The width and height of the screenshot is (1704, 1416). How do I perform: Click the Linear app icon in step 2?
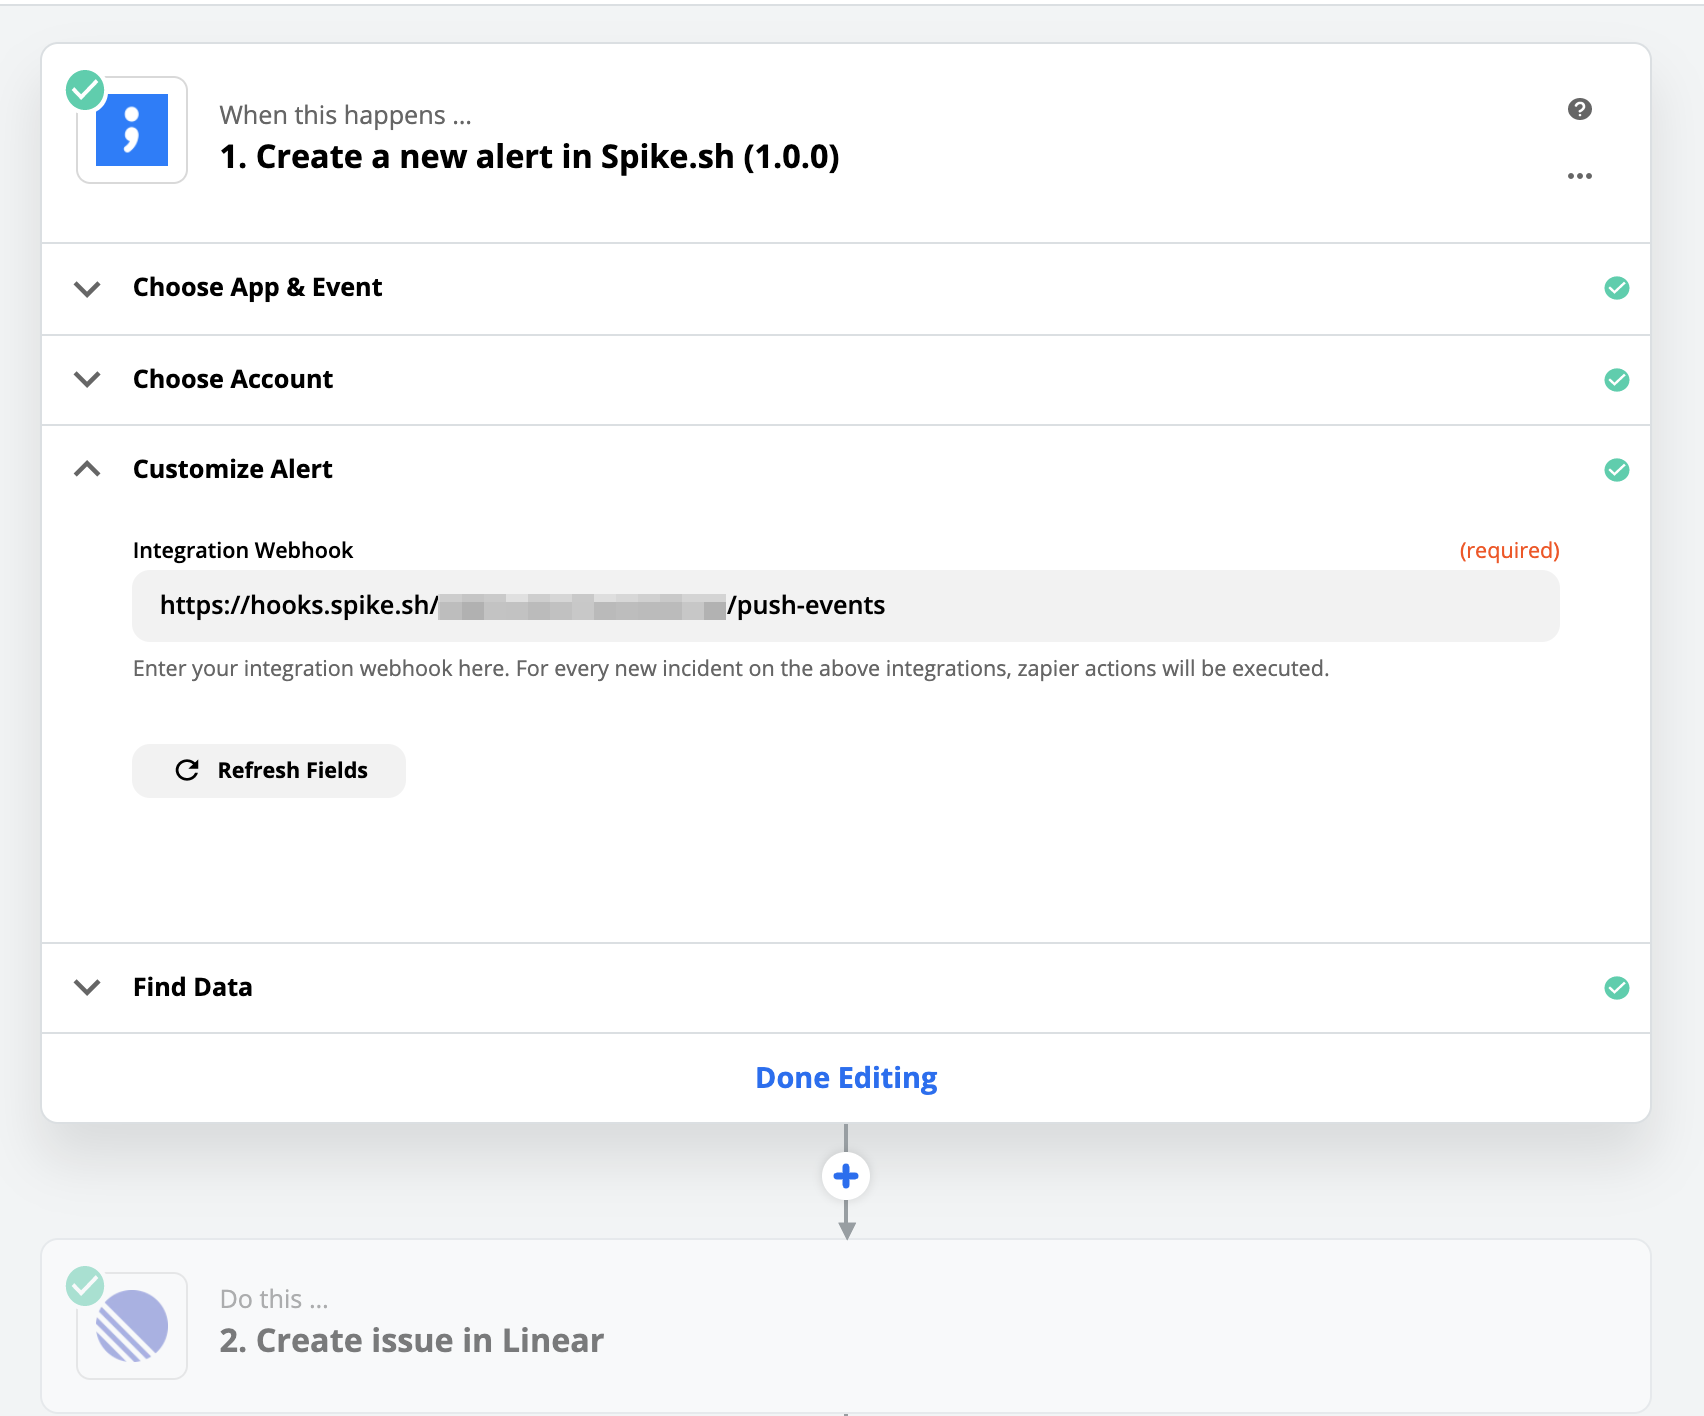(x=132, y=1326)
